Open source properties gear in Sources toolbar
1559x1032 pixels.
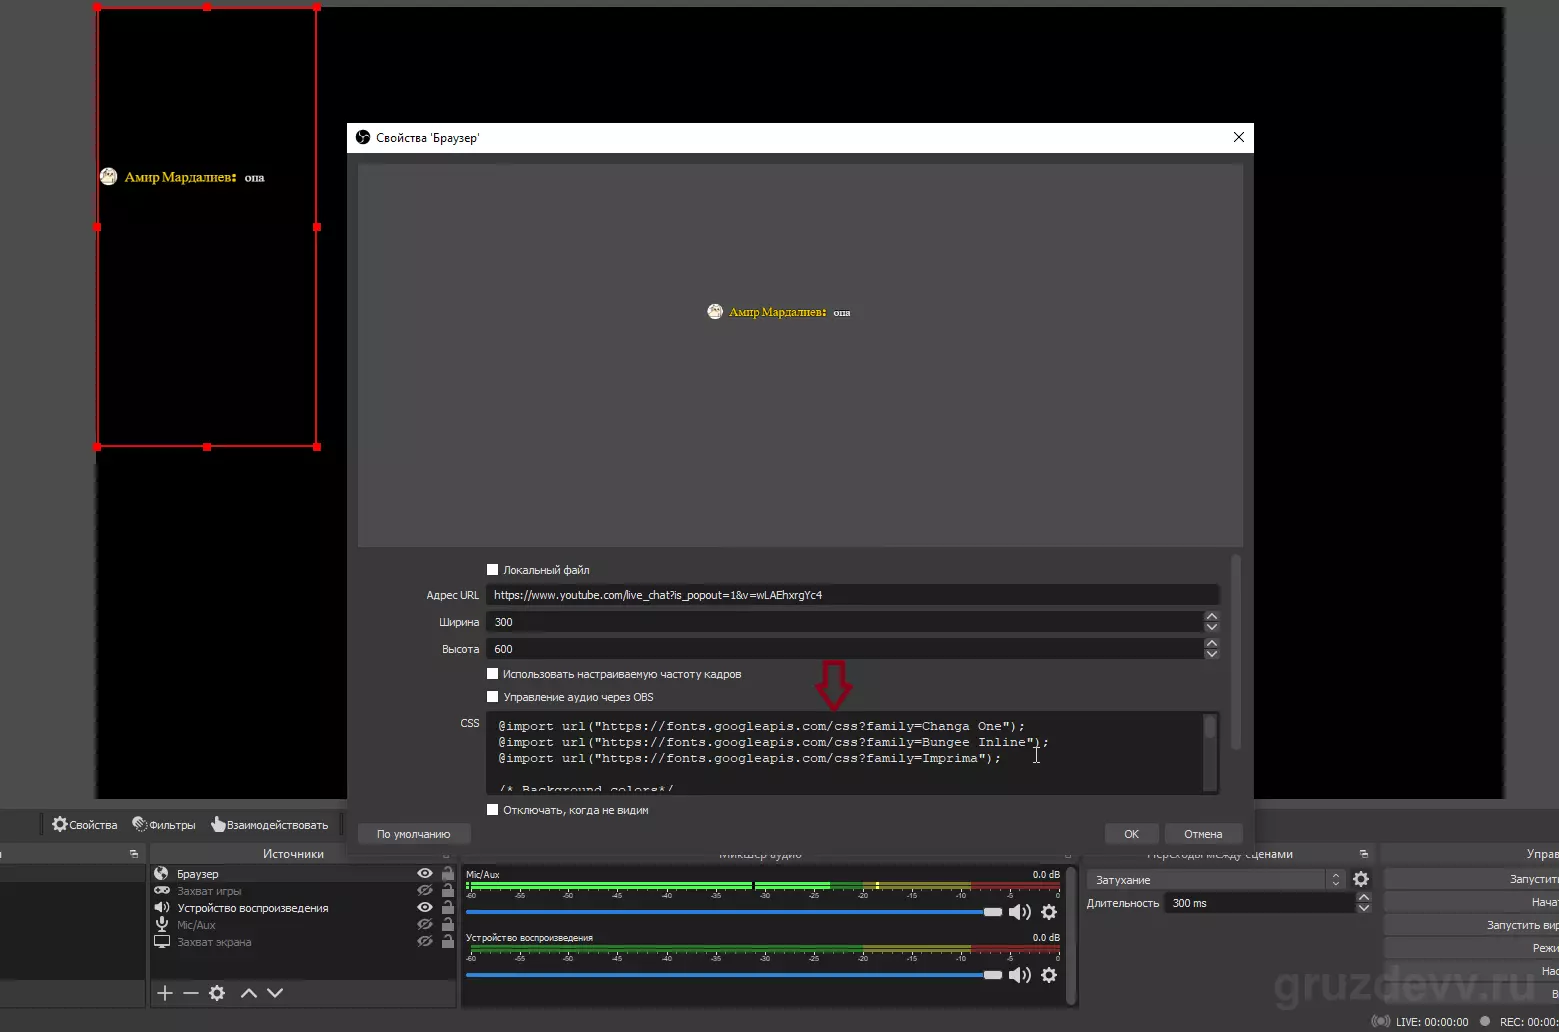(217, 993)
